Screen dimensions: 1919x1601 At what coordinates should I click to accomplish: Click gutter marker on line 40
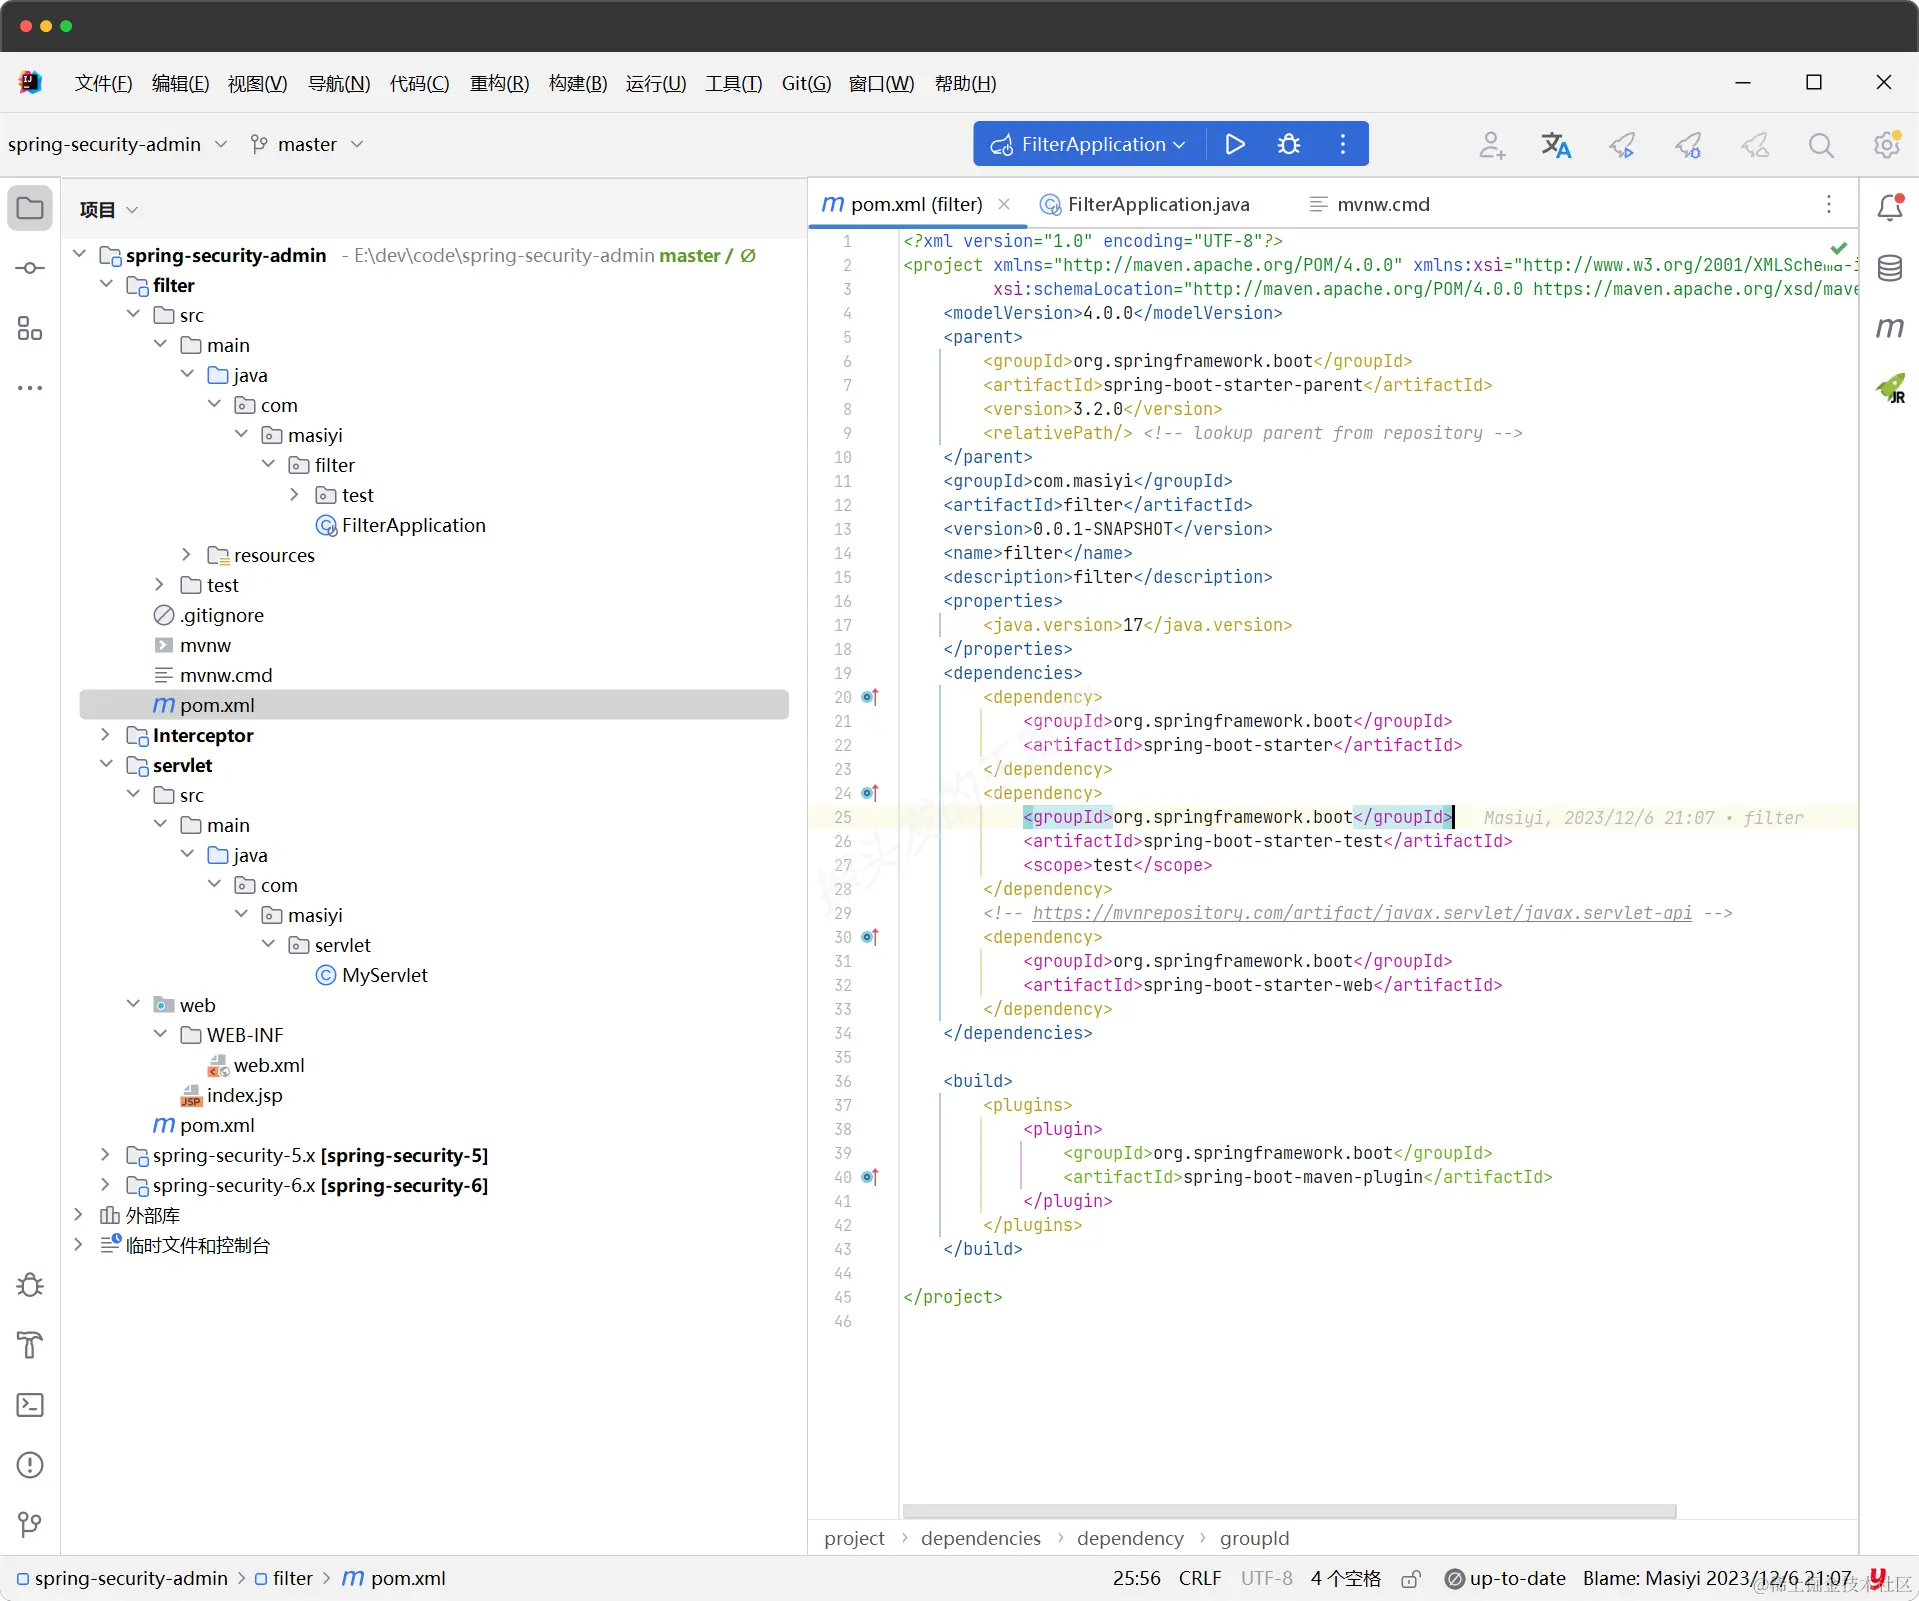click(x=870, y=1177)
